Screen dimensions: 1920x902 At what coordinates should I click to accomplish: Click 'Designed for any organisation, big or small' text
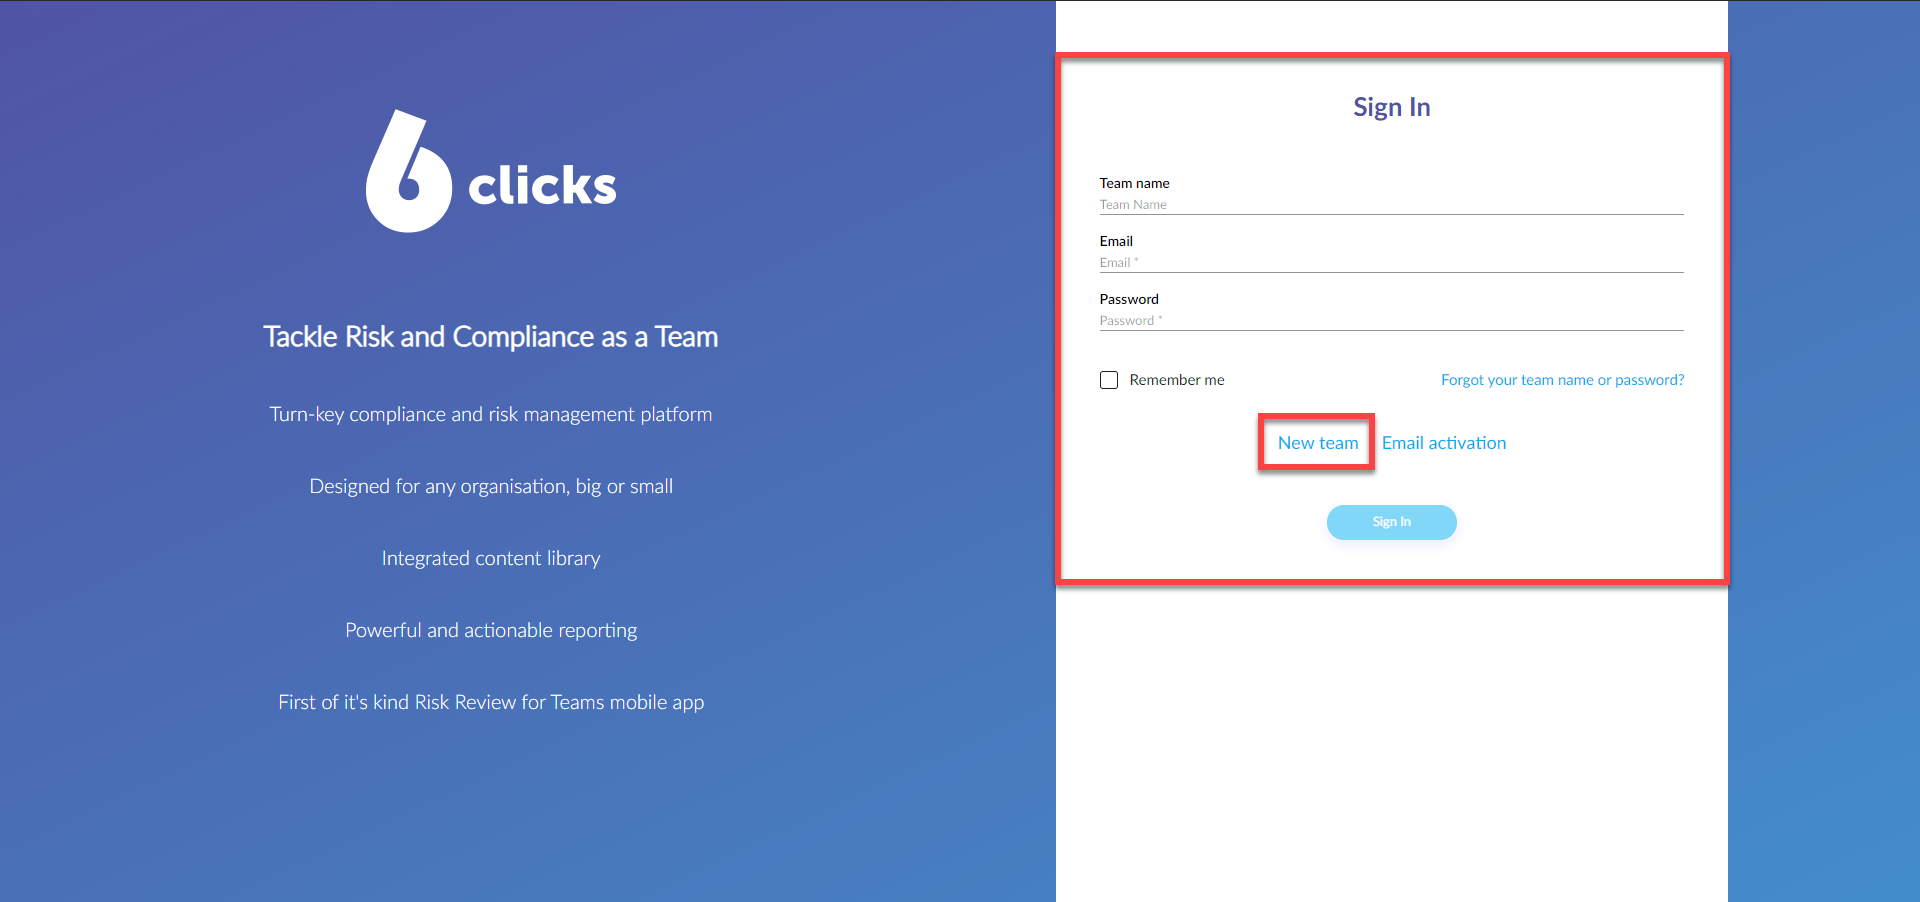(x=491, y=486)
